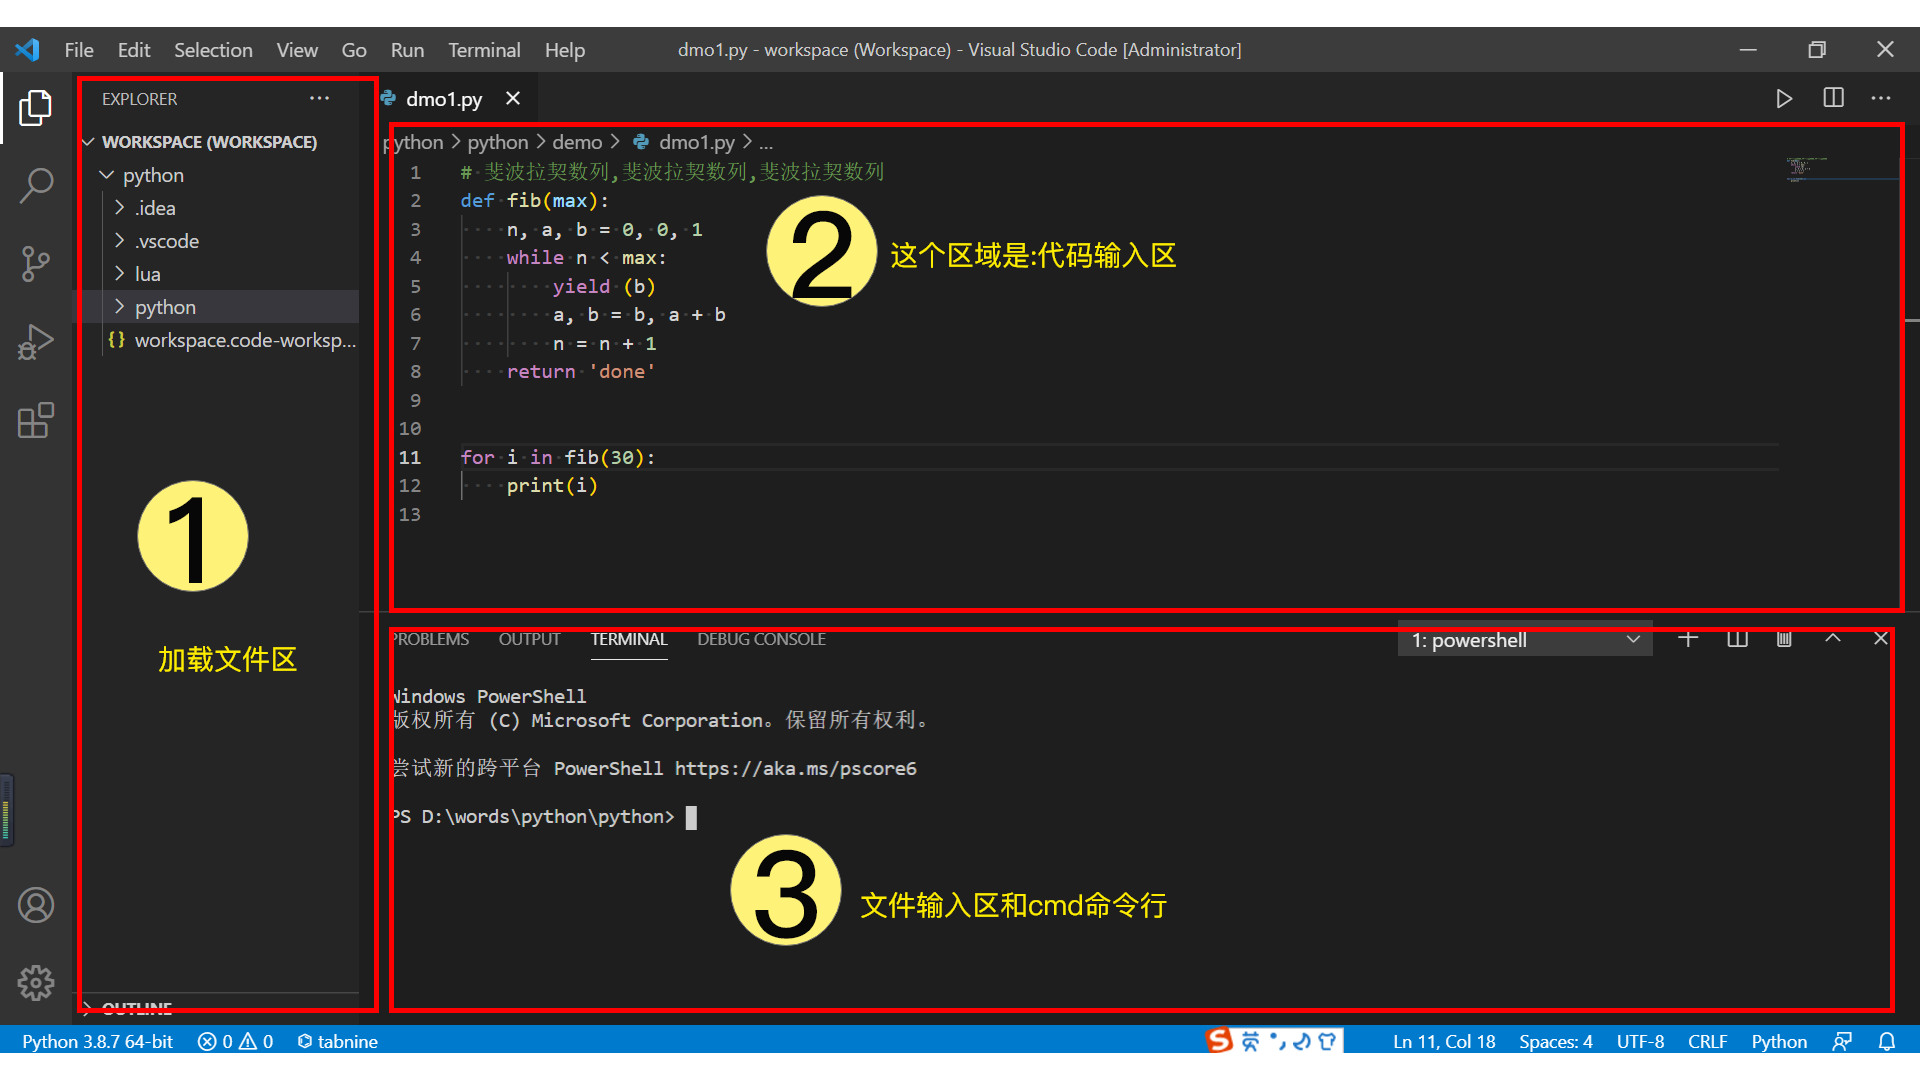Split the editor using the split icon

[1832, 98]
